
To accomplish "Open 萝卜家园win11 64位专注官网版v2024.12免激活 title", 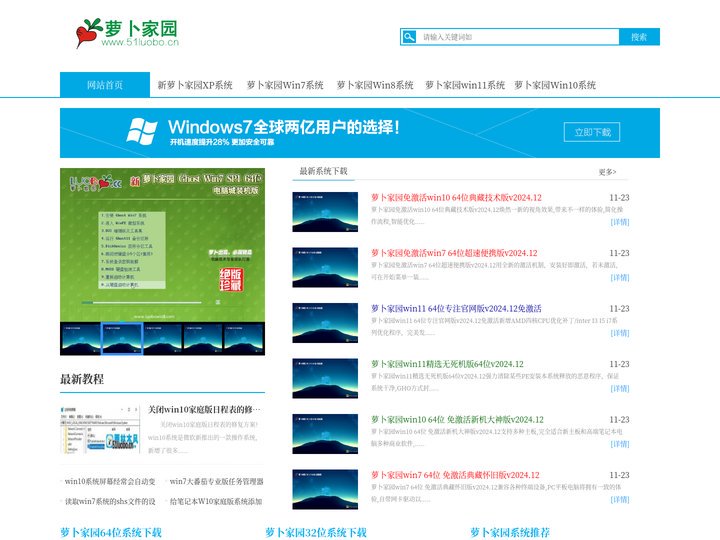I will pos(456,309).
